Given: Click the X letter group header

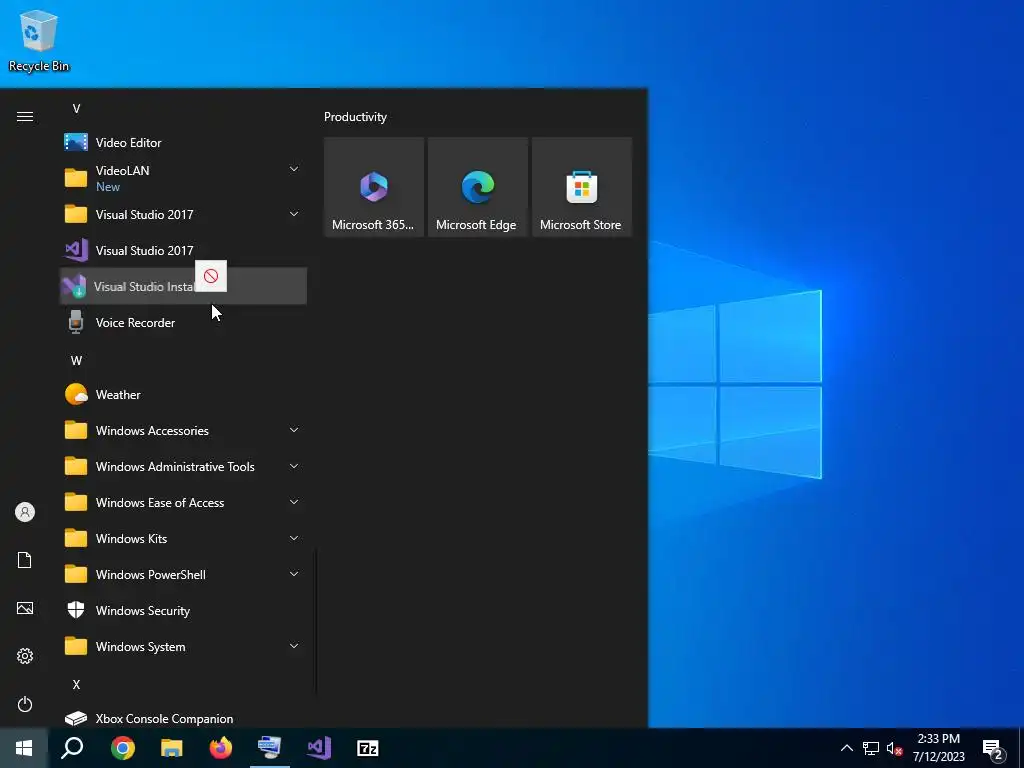Looking at the screenshot, I should point(76,684).
